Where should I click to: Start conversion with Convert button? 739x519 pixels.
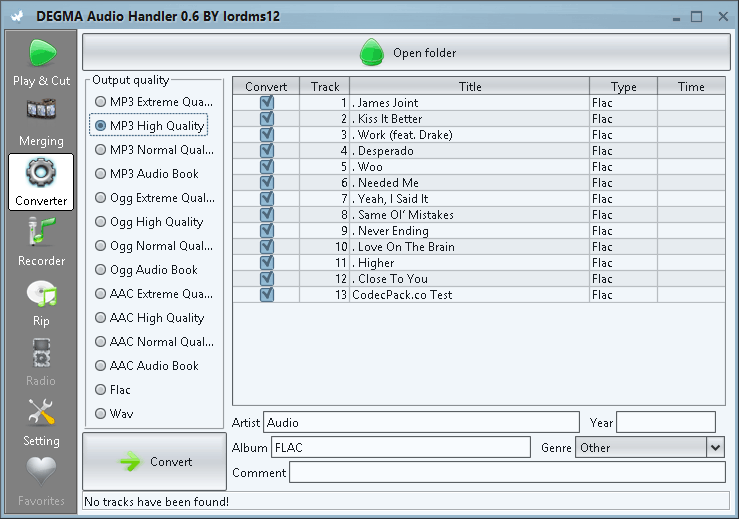155,461
